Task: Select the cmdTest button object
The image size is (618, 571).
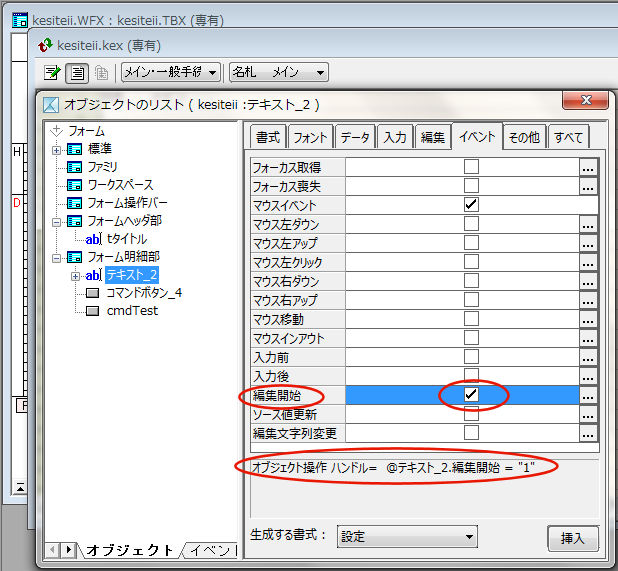Action: (x=132, y=311)
